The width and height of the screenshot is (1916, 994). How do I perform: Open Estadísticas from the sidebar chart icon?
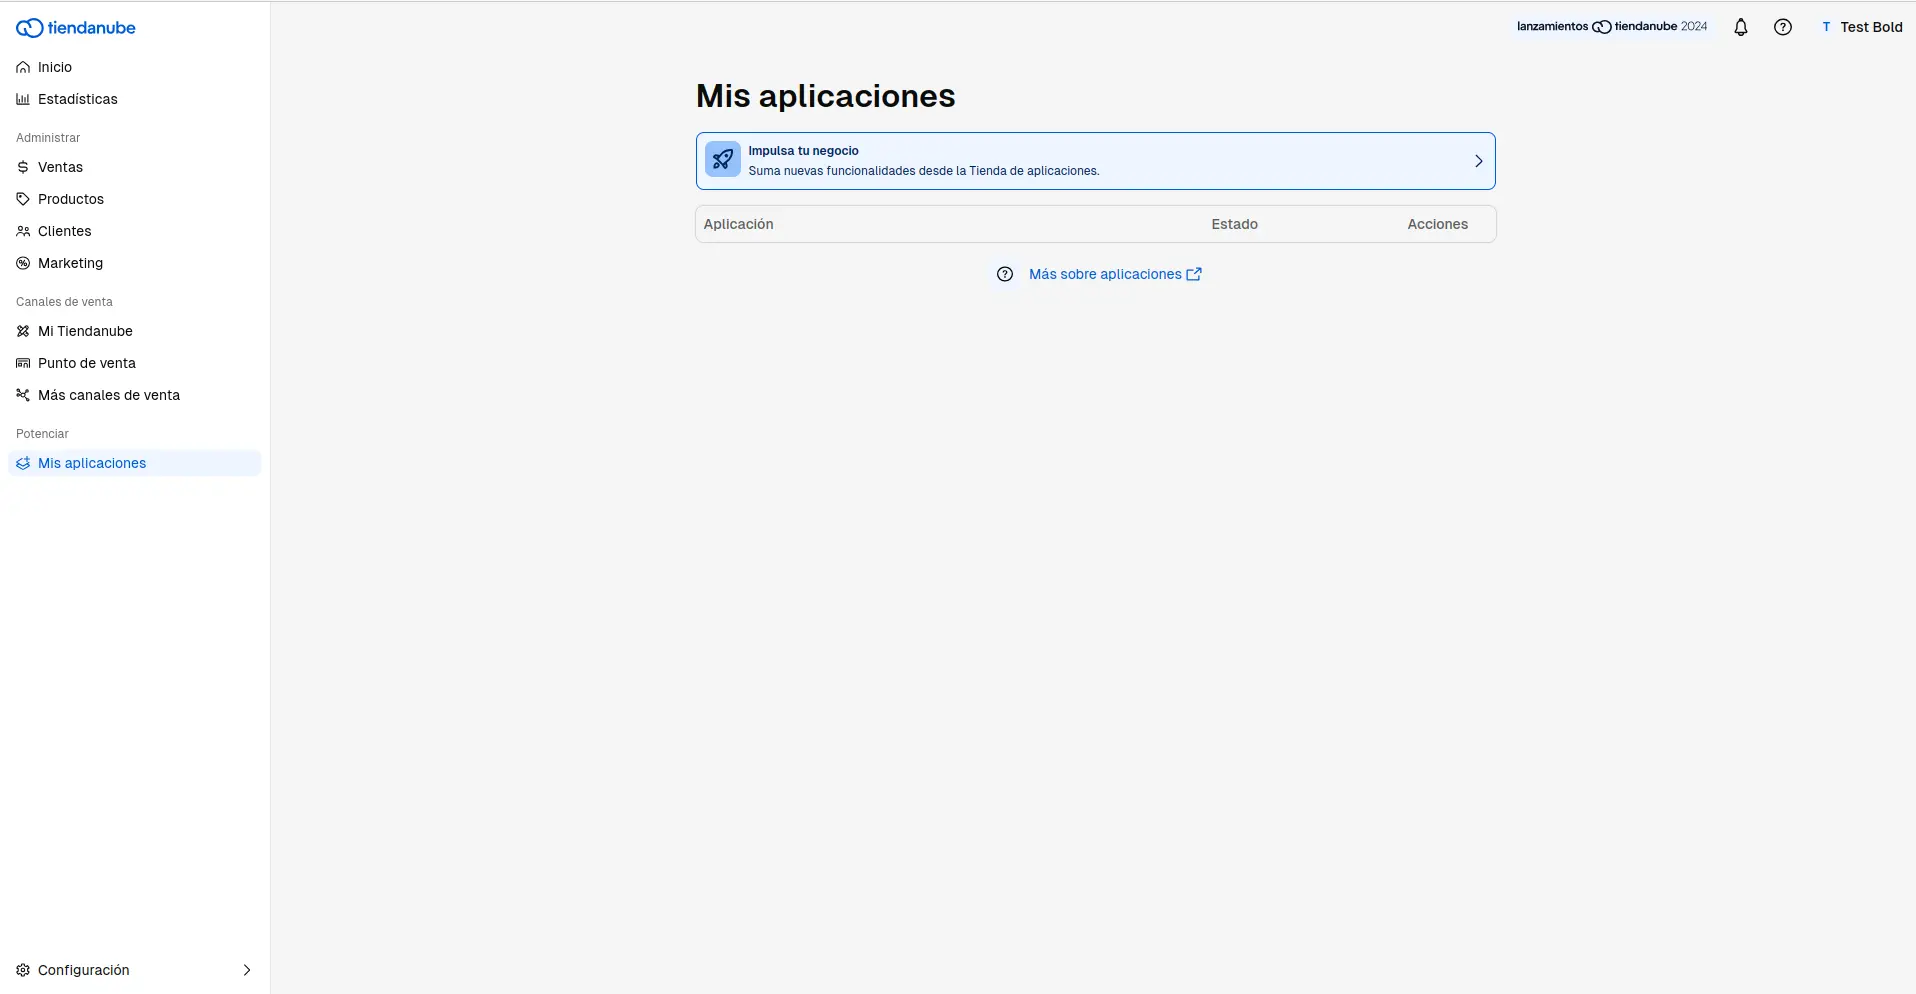point(22,99)
